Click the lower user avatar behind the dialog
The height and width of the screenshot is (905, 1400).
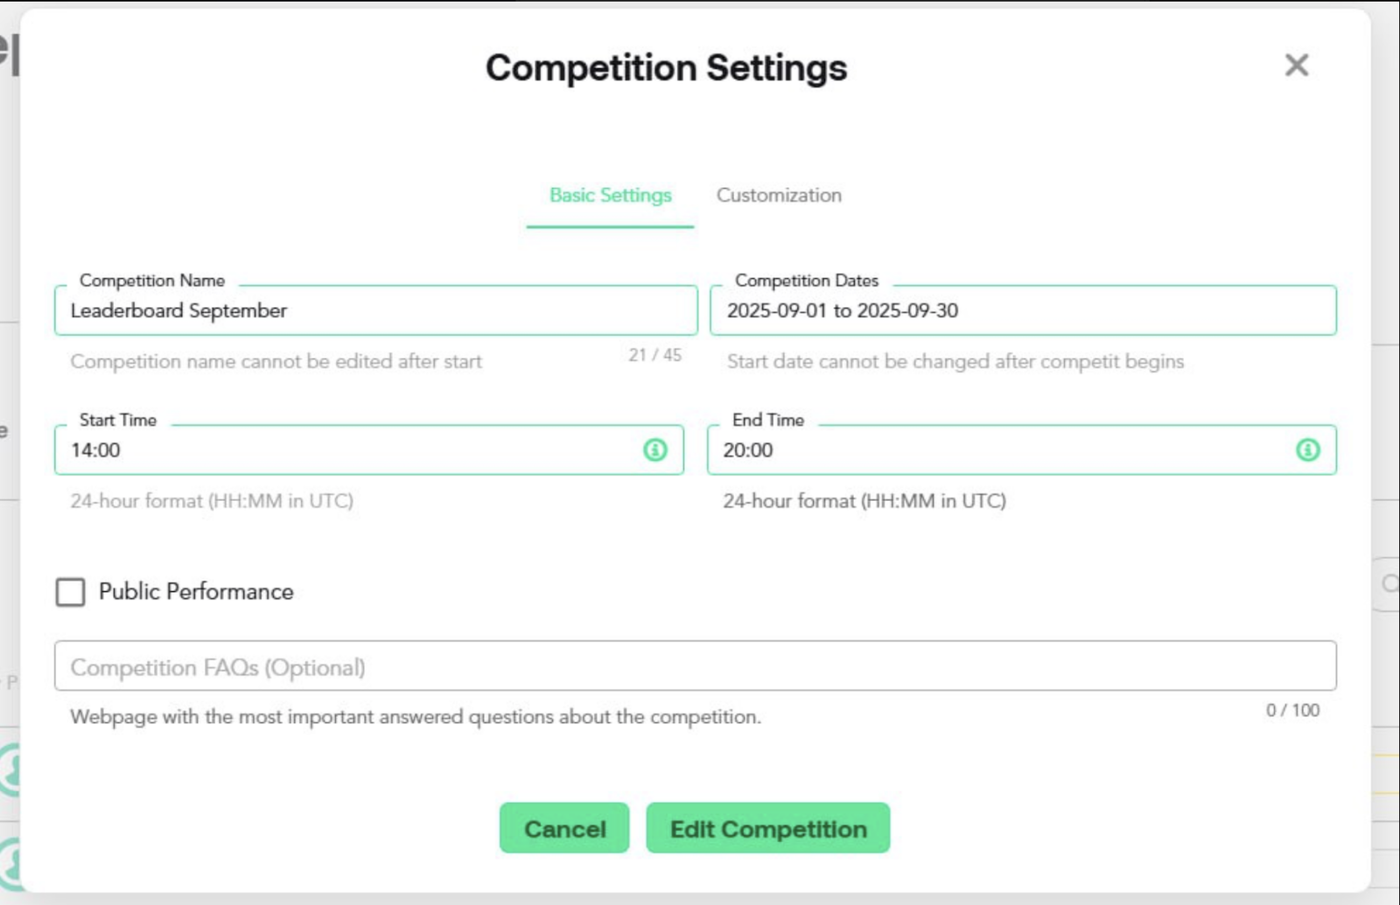[x=10, y=862]
